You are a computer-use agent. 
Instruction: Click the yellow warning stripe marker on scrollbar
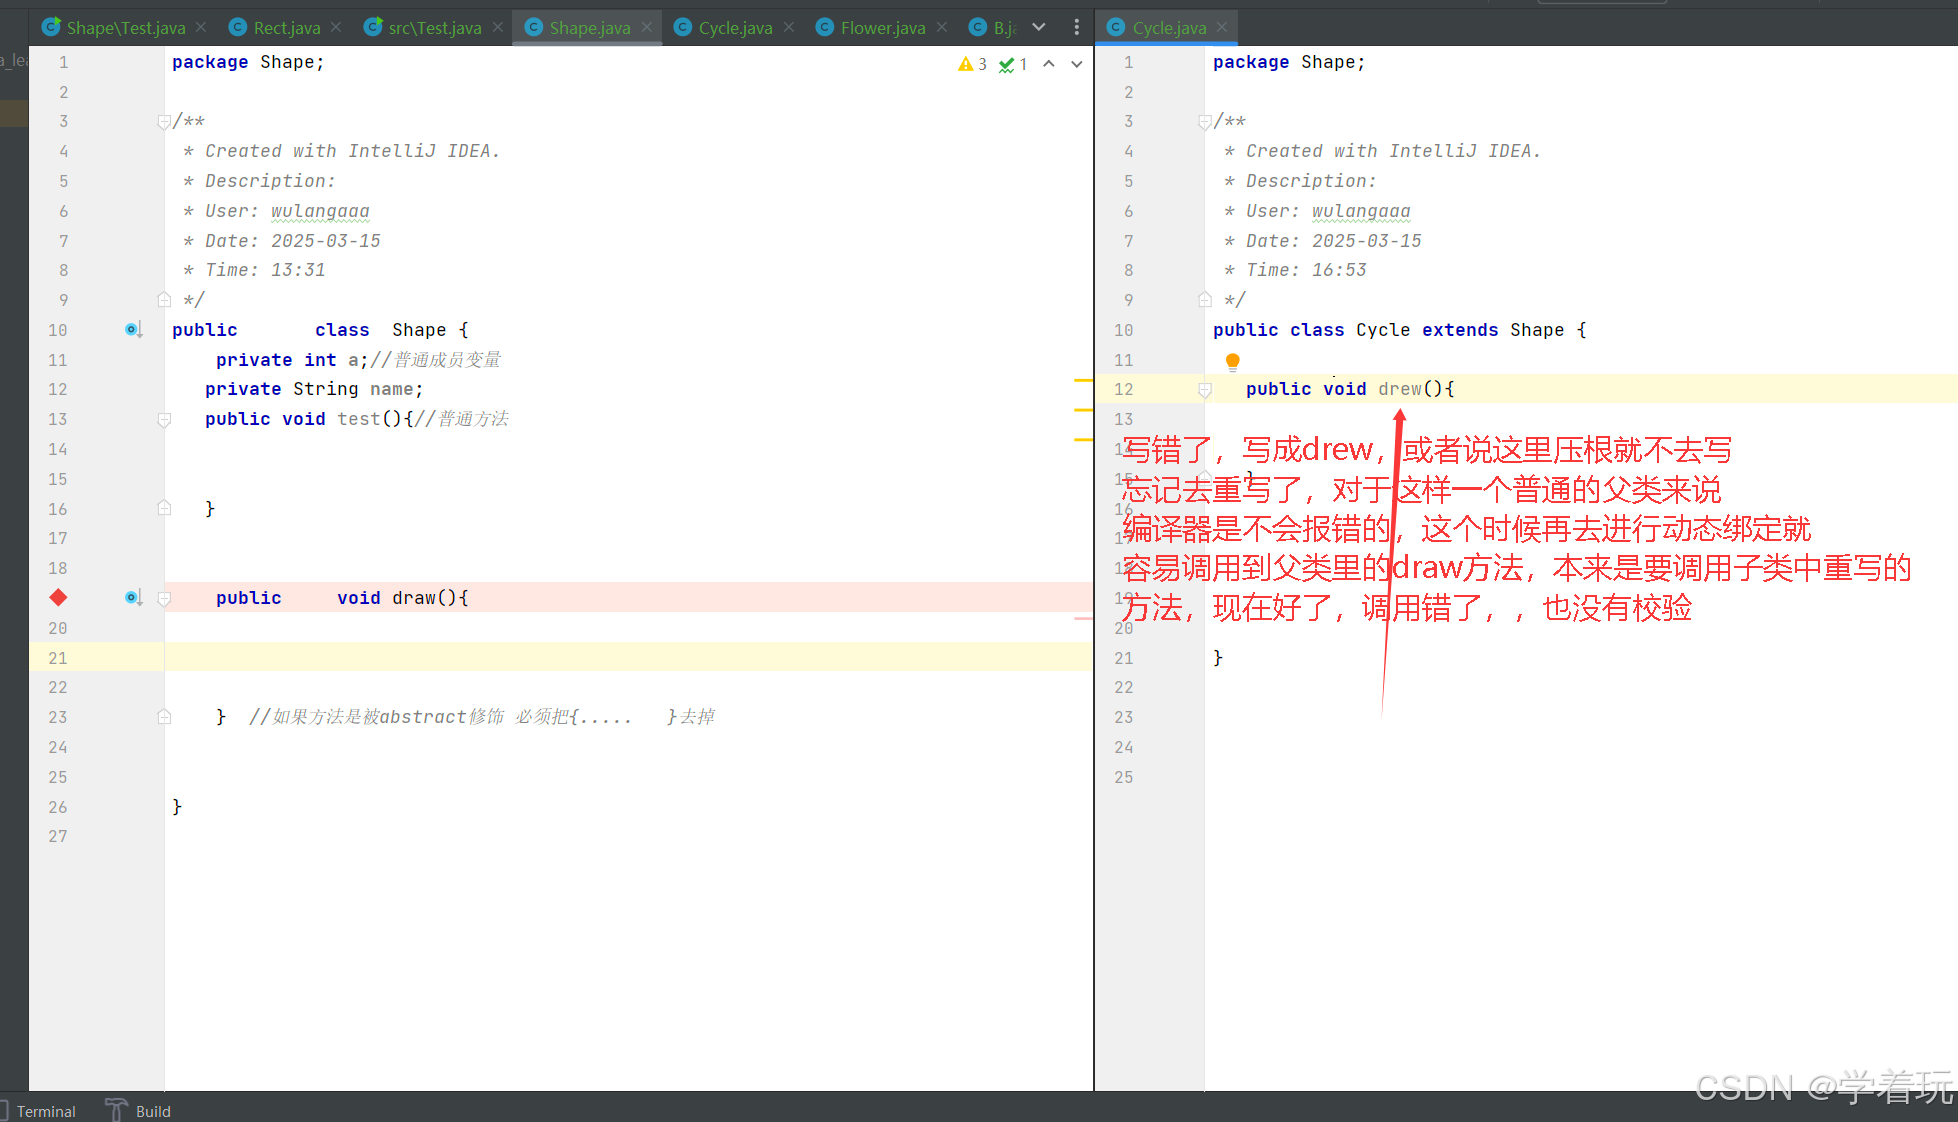coord(1083,380)
